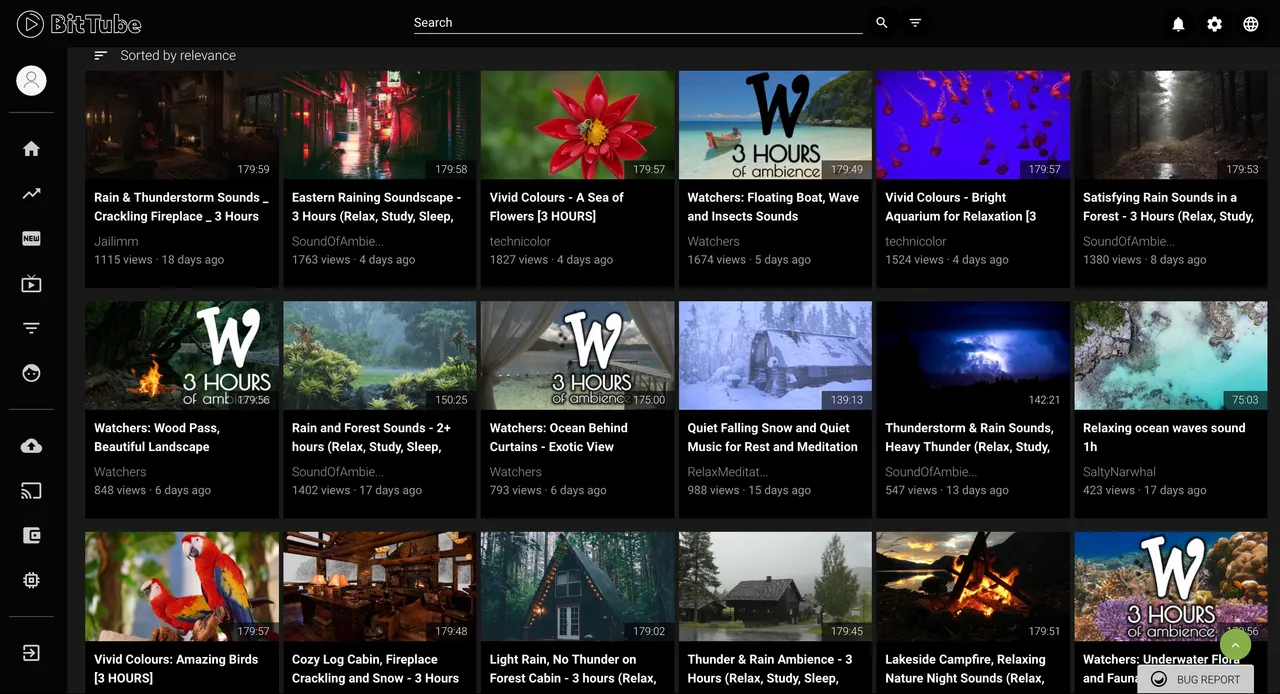Click the search magnifier icon

tap(881, 23)
